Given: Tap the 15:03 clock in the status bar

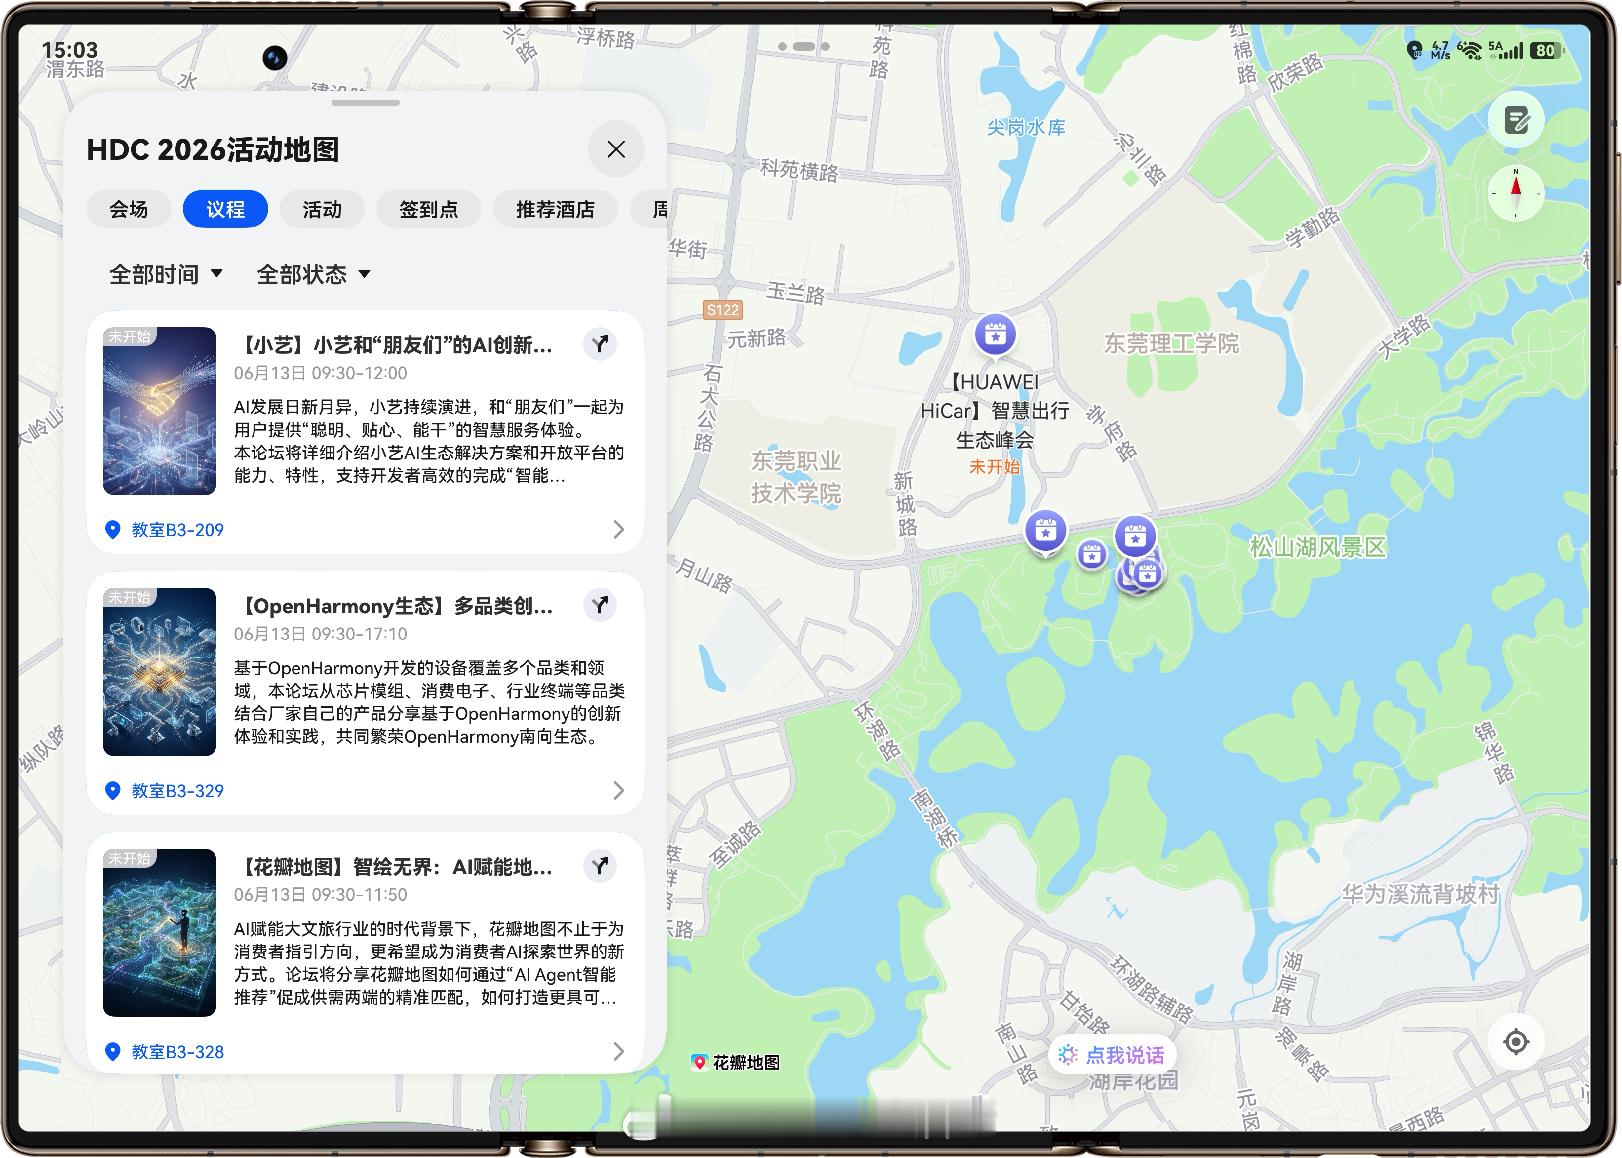Looking at the screenshot, I should (70, 50).
